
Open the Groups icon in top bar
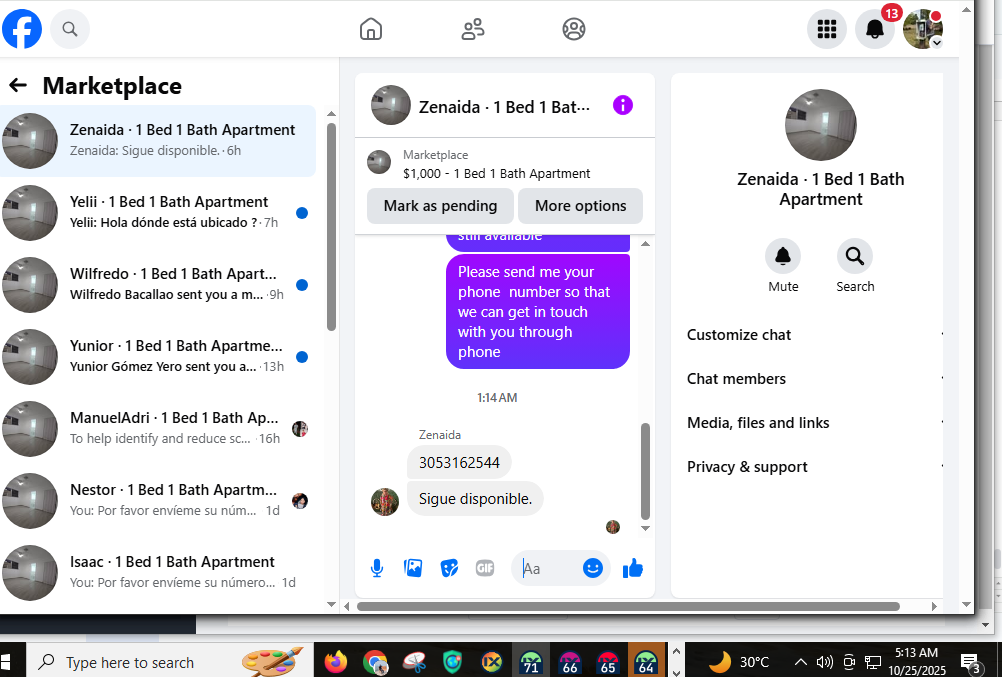click(574, 29)
